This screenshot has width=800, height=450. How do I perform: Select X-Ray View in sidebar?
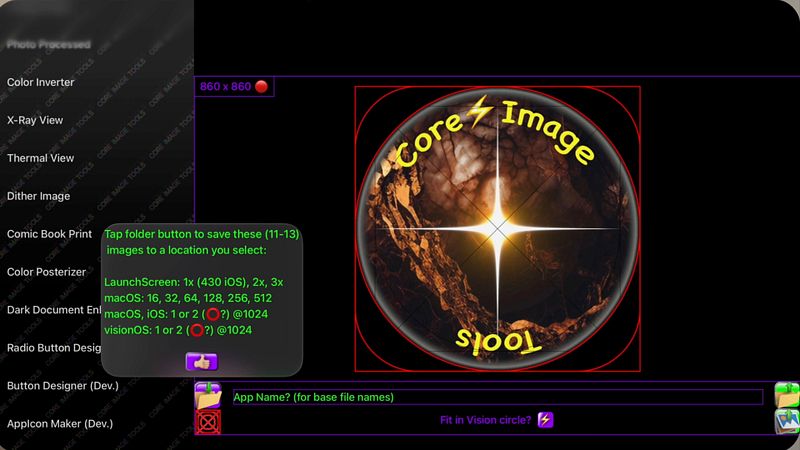(x=35, y=120)
